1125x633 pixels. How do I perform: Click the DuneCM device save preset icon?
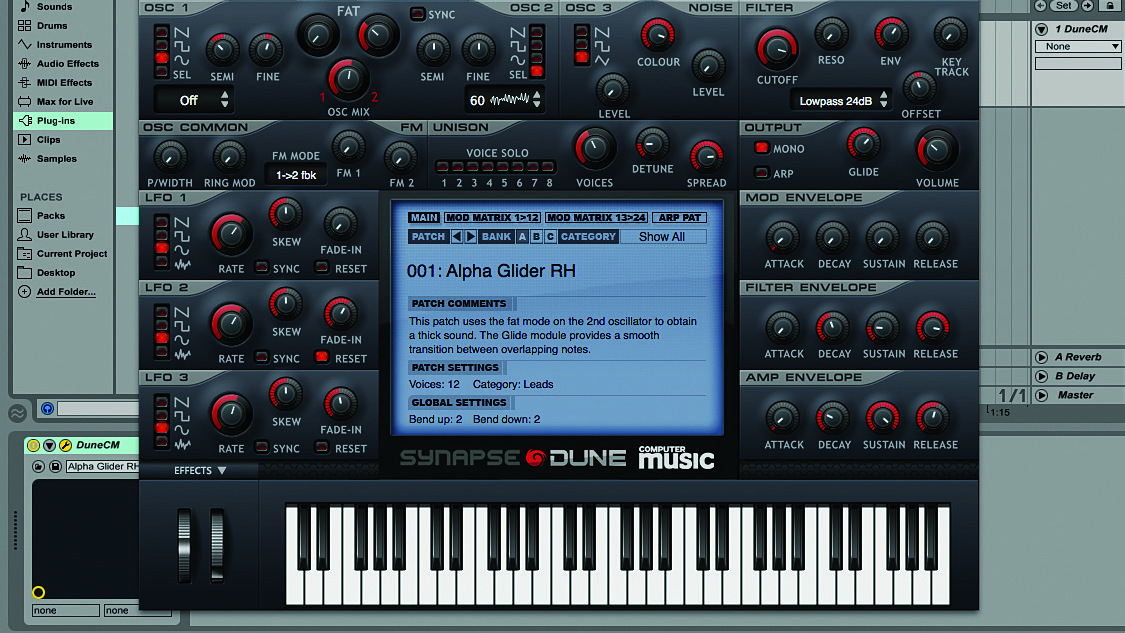[55, 466]
